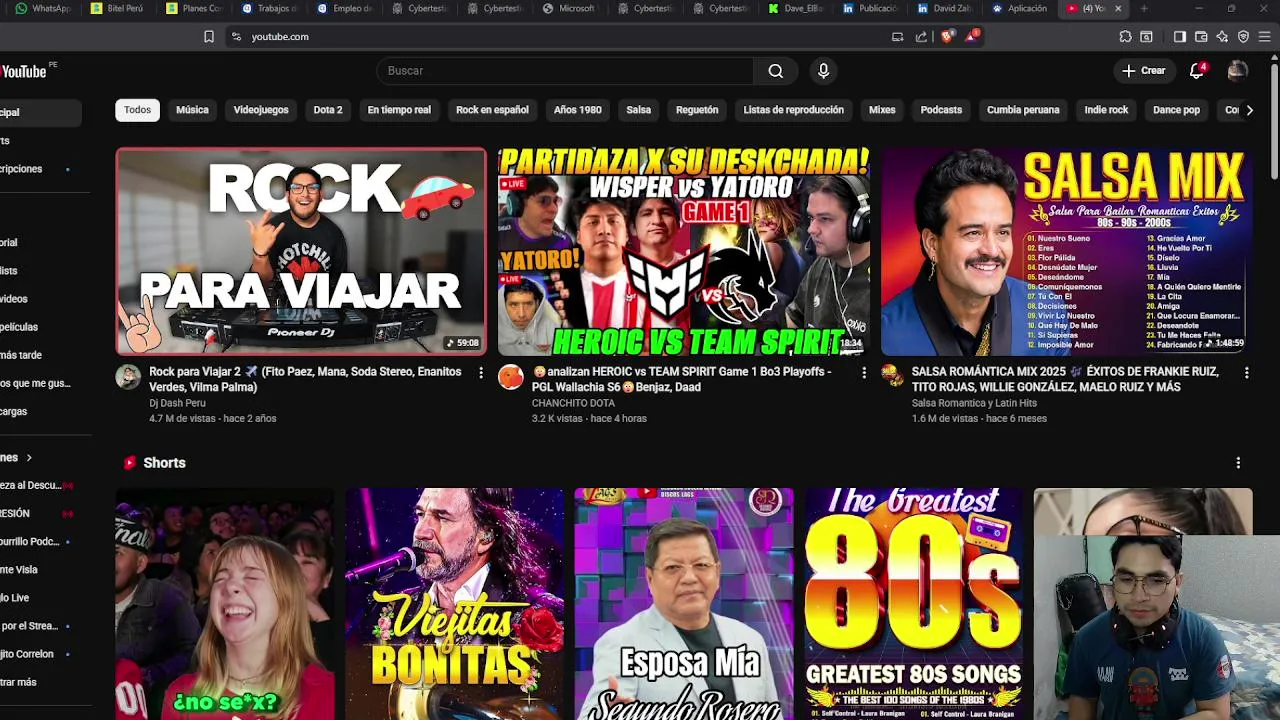The height and width of the screenshot is (720, 1280).
Task: Select the Todos filter chip
Action: pyautogui.click(x=137, y=110)
